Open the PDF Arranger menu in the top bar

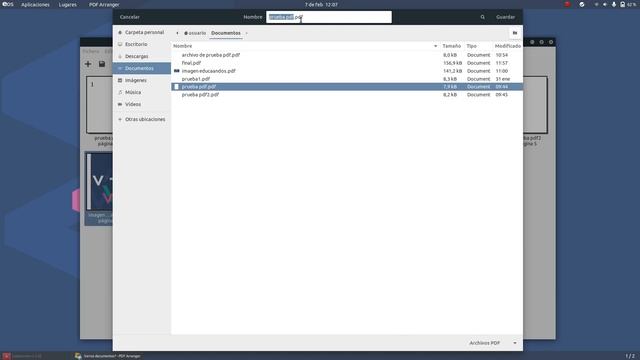pos(104,4)
